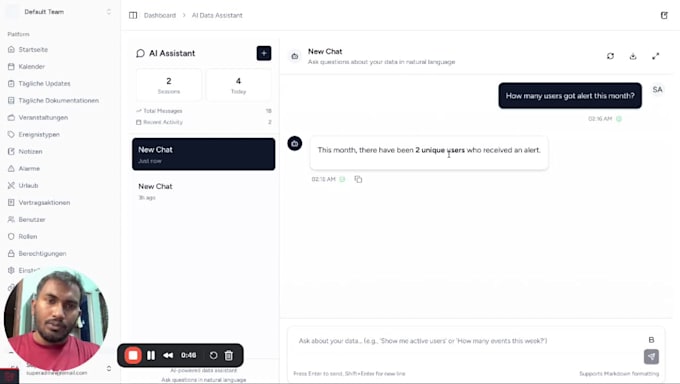Send the message with paper plane button
The image size is (680, 384).
pos(651,357)
